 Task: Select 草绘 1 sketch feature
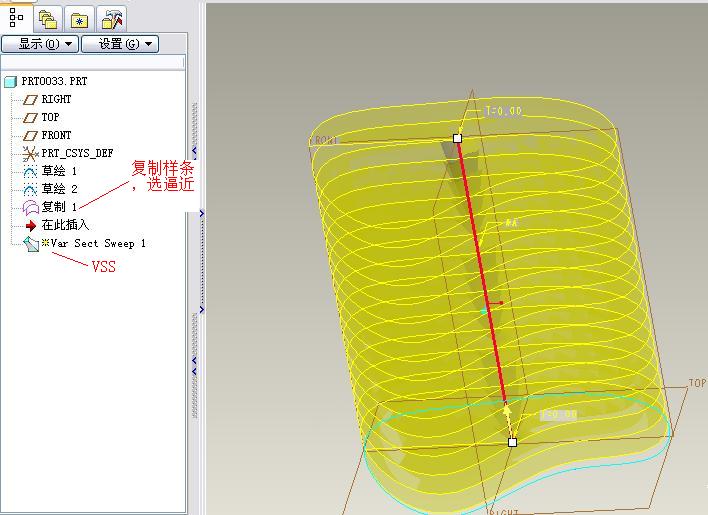pyautogui.click(x=59, y=171)
